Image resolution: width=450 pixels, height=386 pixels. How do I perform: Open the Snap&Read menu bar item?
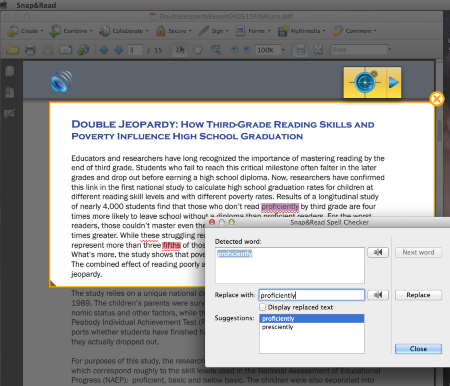tap(36, 5)
